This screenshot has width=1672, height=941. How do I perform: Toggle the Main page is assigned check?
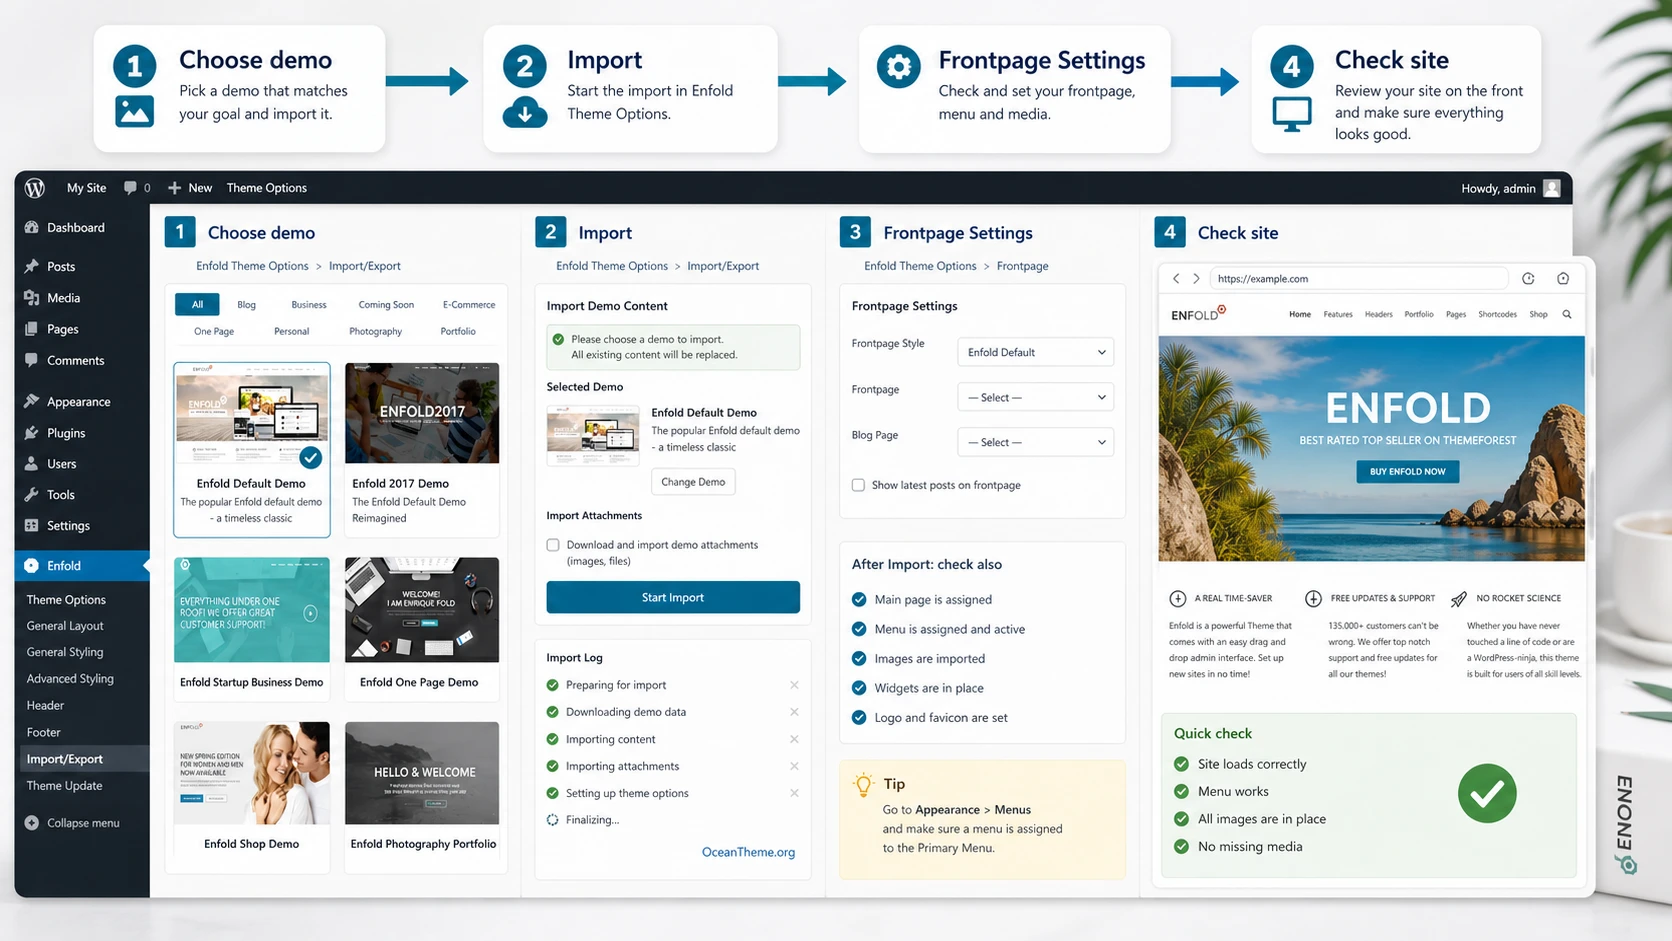859,599
